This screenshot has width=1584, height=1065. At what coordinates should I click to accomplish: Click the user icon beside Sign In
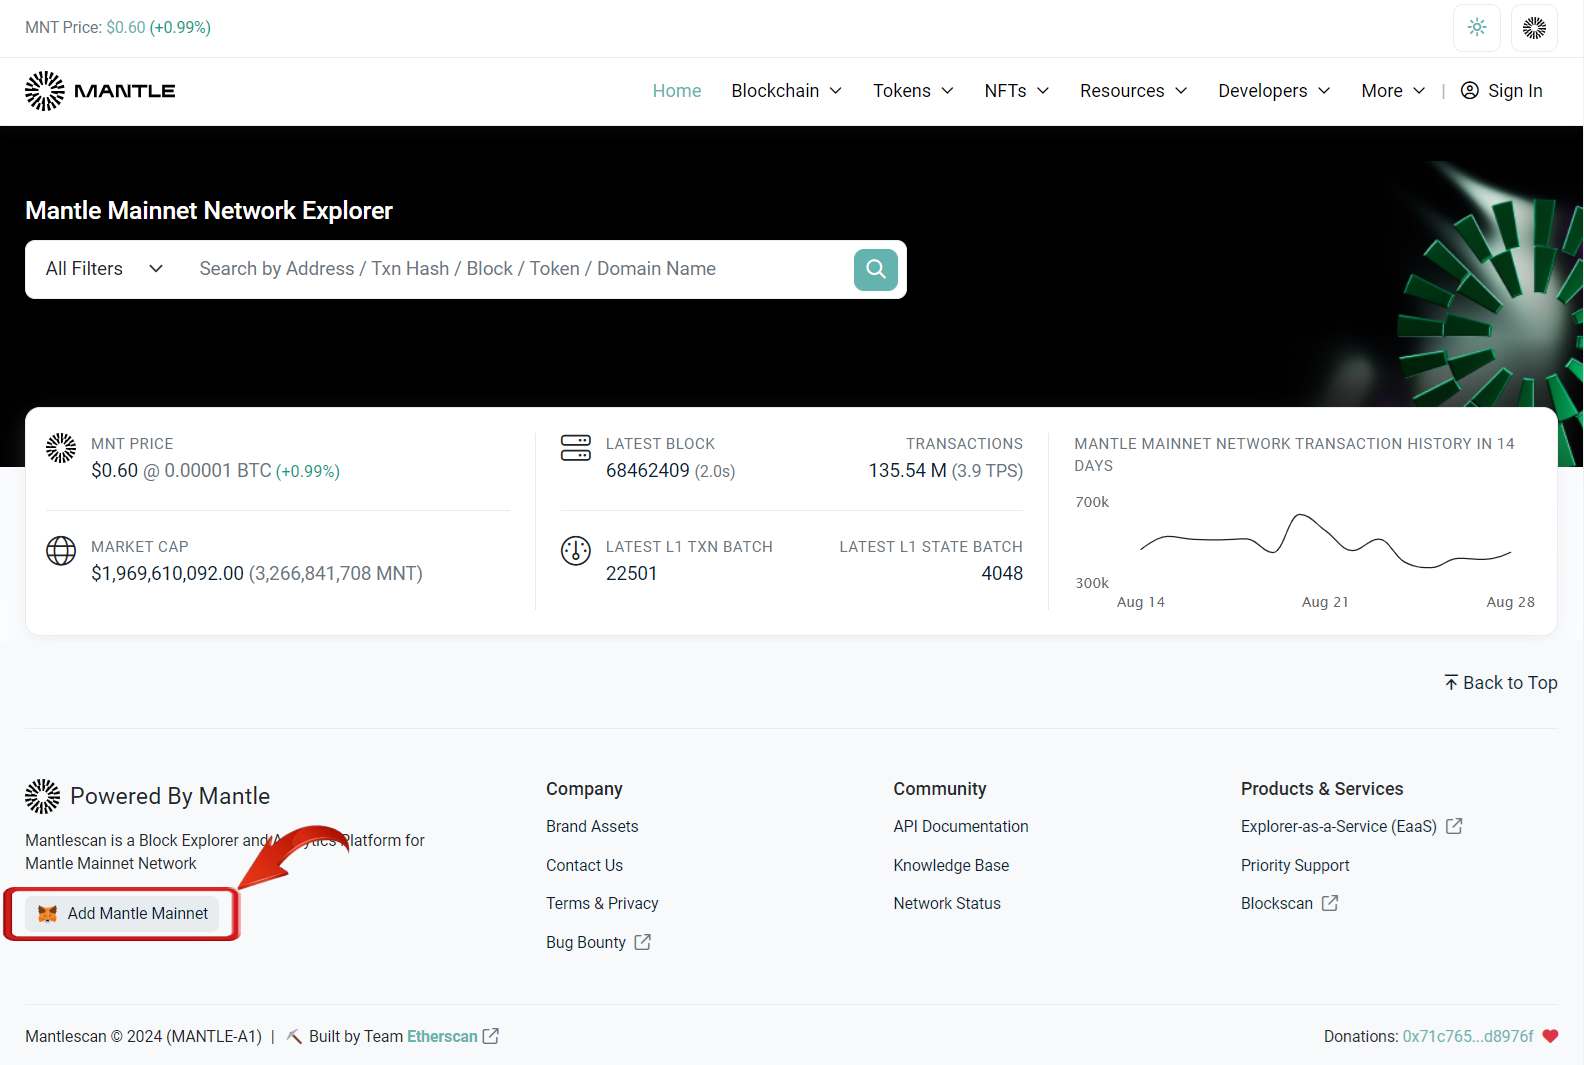pyautogui.click(x=1469, y=91)
